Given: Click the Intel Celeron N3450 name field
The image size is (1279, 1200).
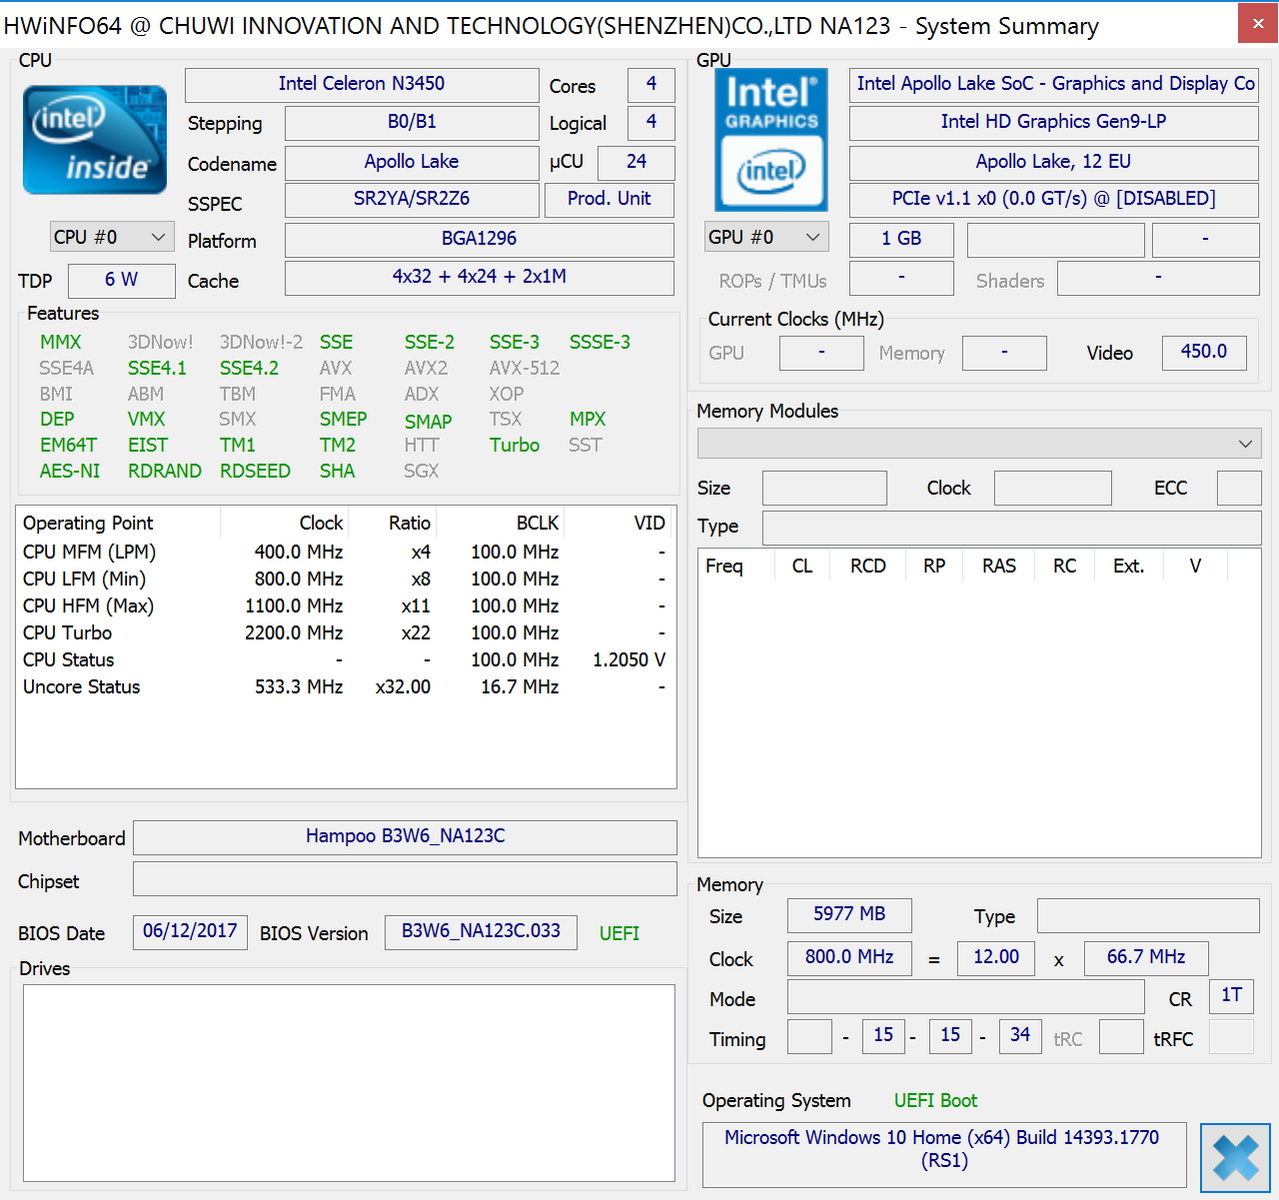Looking at the screenshot, I should click(x=362, y=84).
